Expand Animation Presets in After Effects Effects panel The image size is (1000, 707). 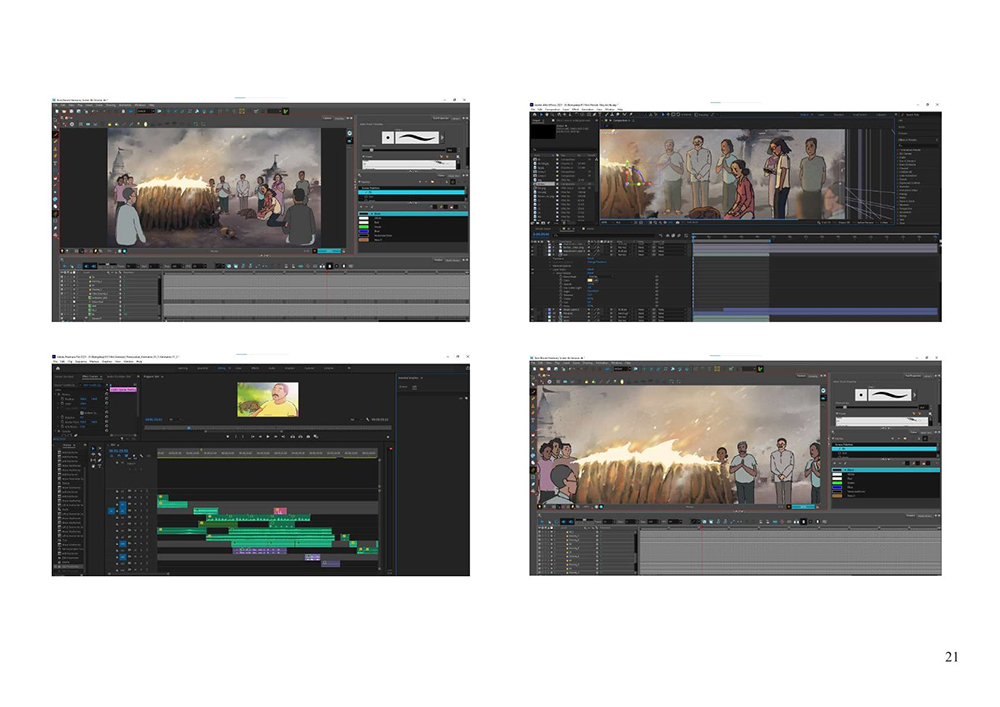[x=900, y=150]
